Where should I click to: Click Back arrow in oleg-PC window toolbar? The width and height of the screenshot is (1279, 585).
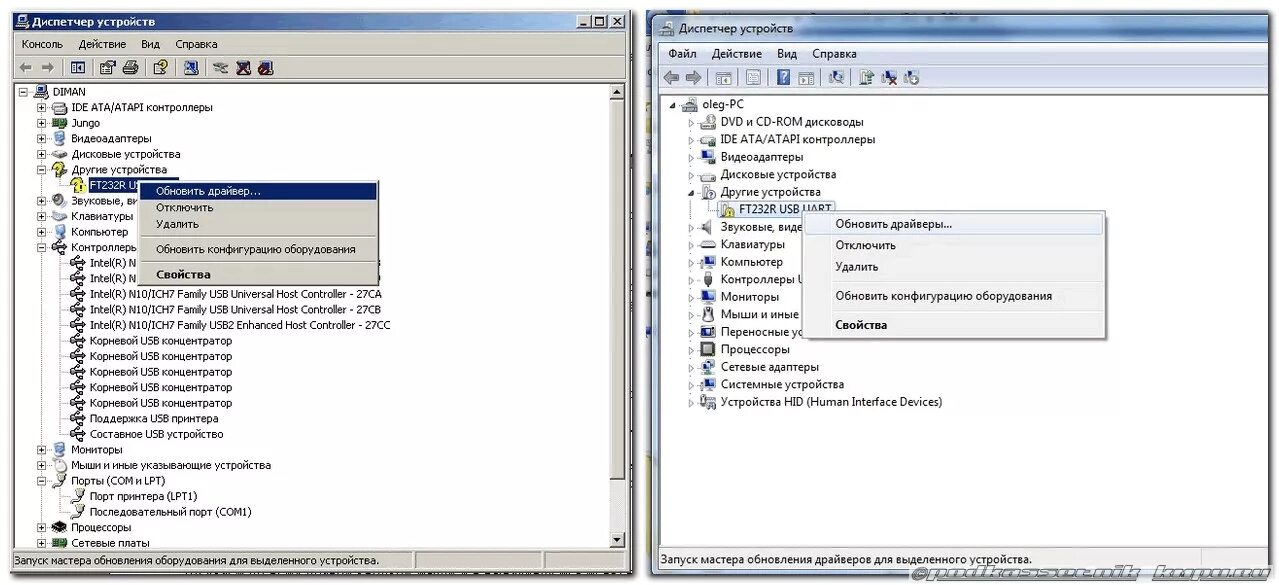pyautogui.click(x=671, y=77)
